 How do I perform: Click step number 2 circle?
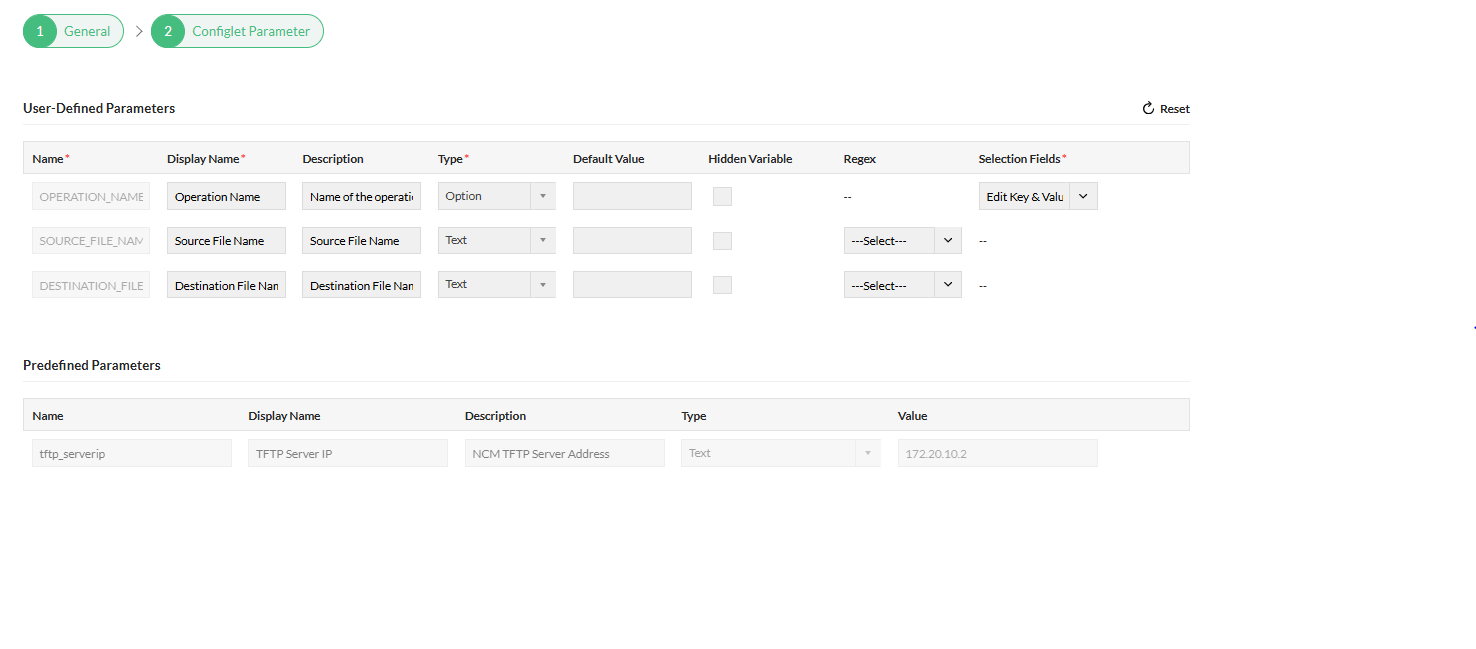point(168,31)
